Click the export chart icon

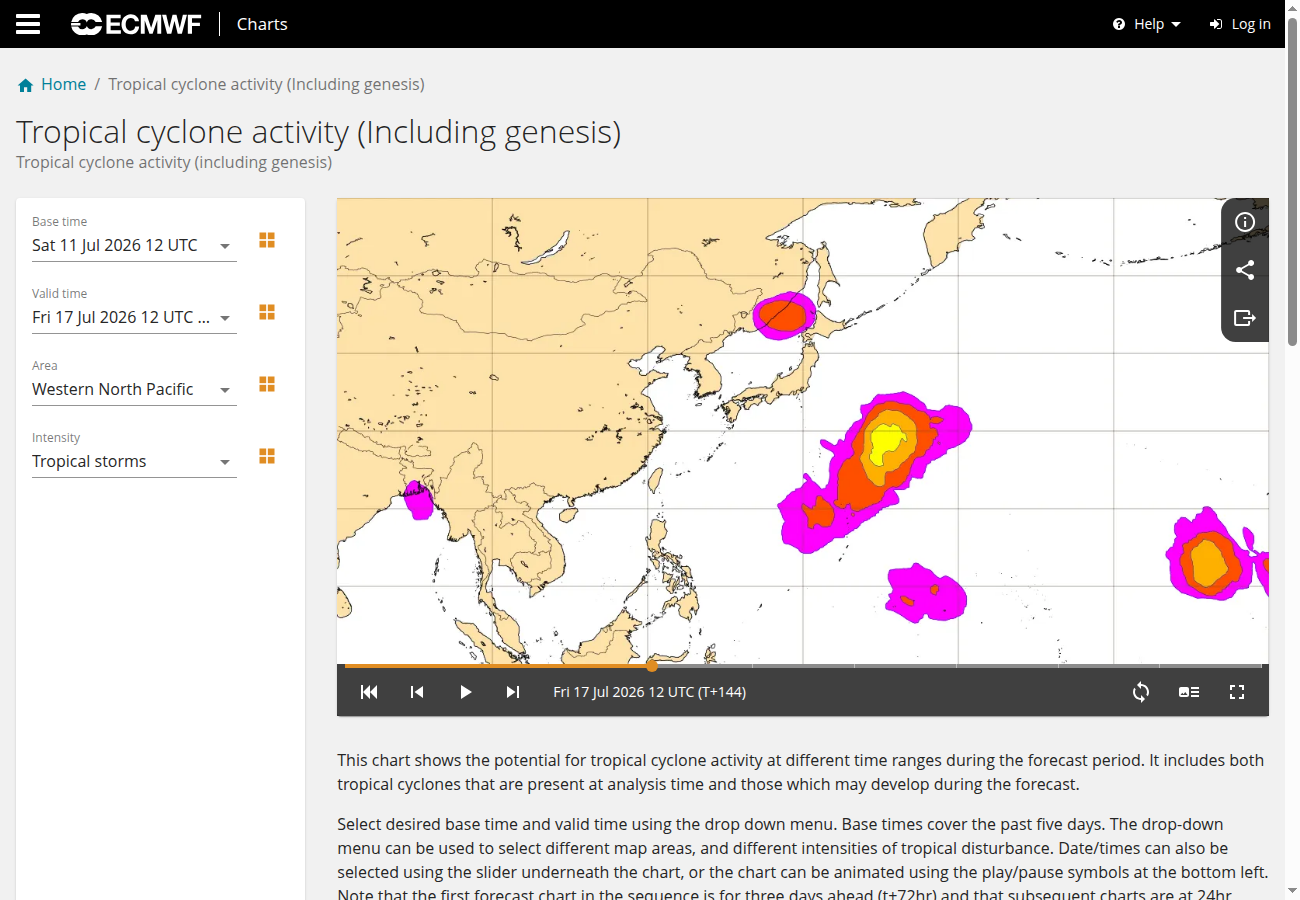pyautogui.click(x=1245, y=318)
